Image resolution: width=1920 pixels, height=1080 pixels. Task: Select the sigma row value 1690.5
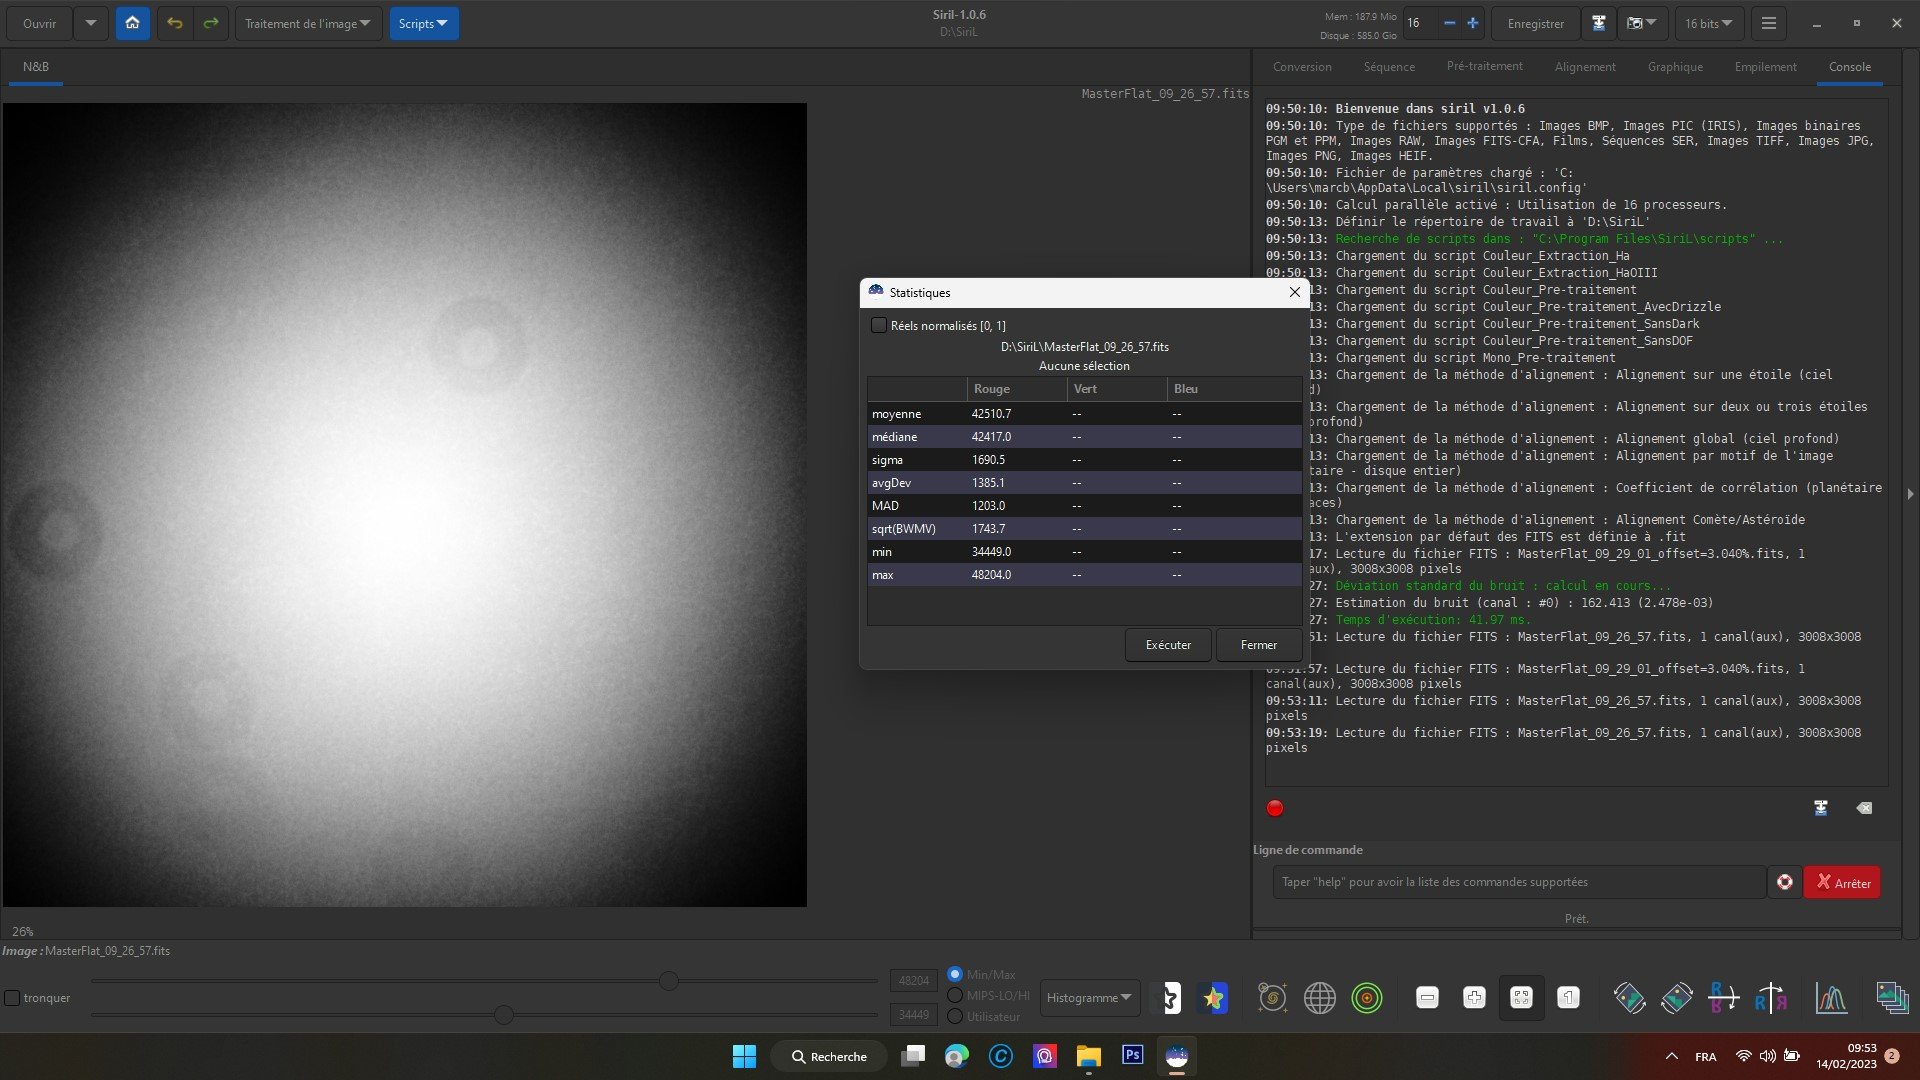(x=988, y=460)
